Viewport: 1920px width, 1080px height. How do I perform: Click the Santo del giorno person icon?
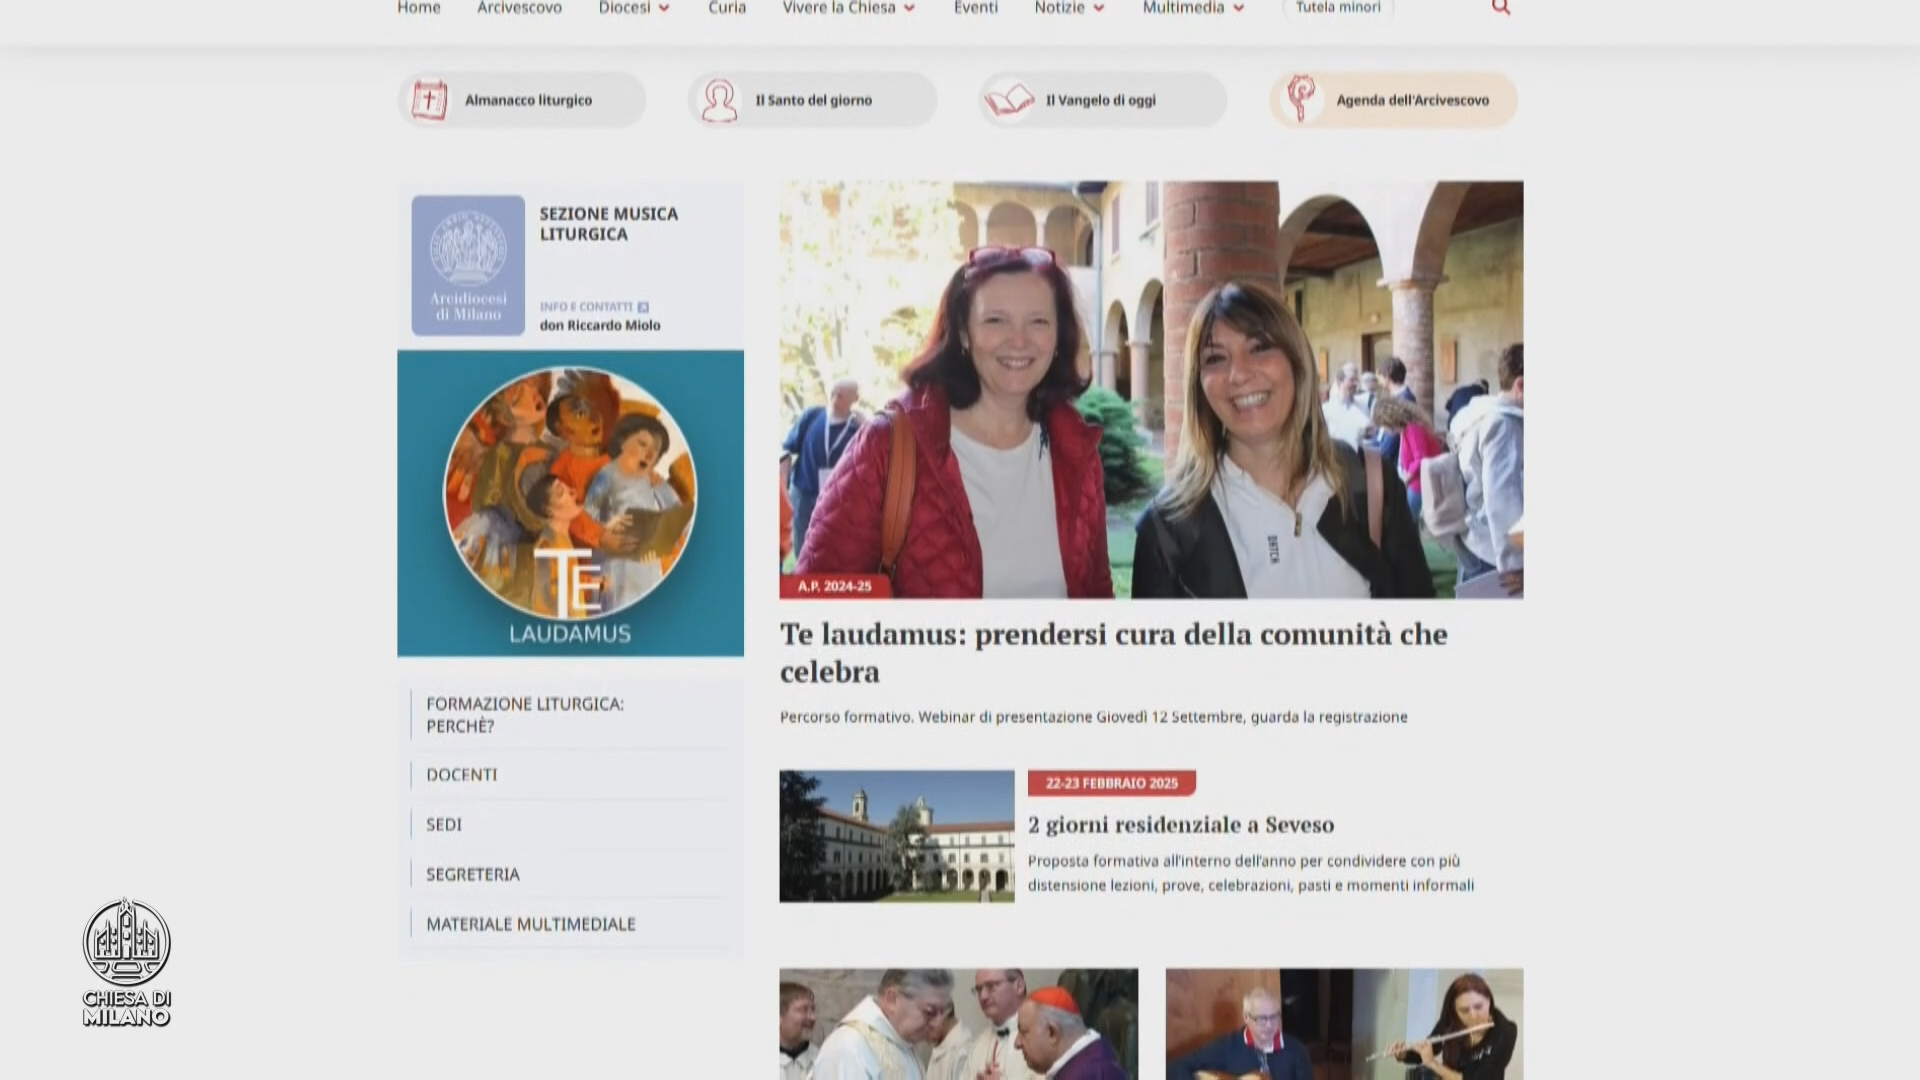click(719, 100)
